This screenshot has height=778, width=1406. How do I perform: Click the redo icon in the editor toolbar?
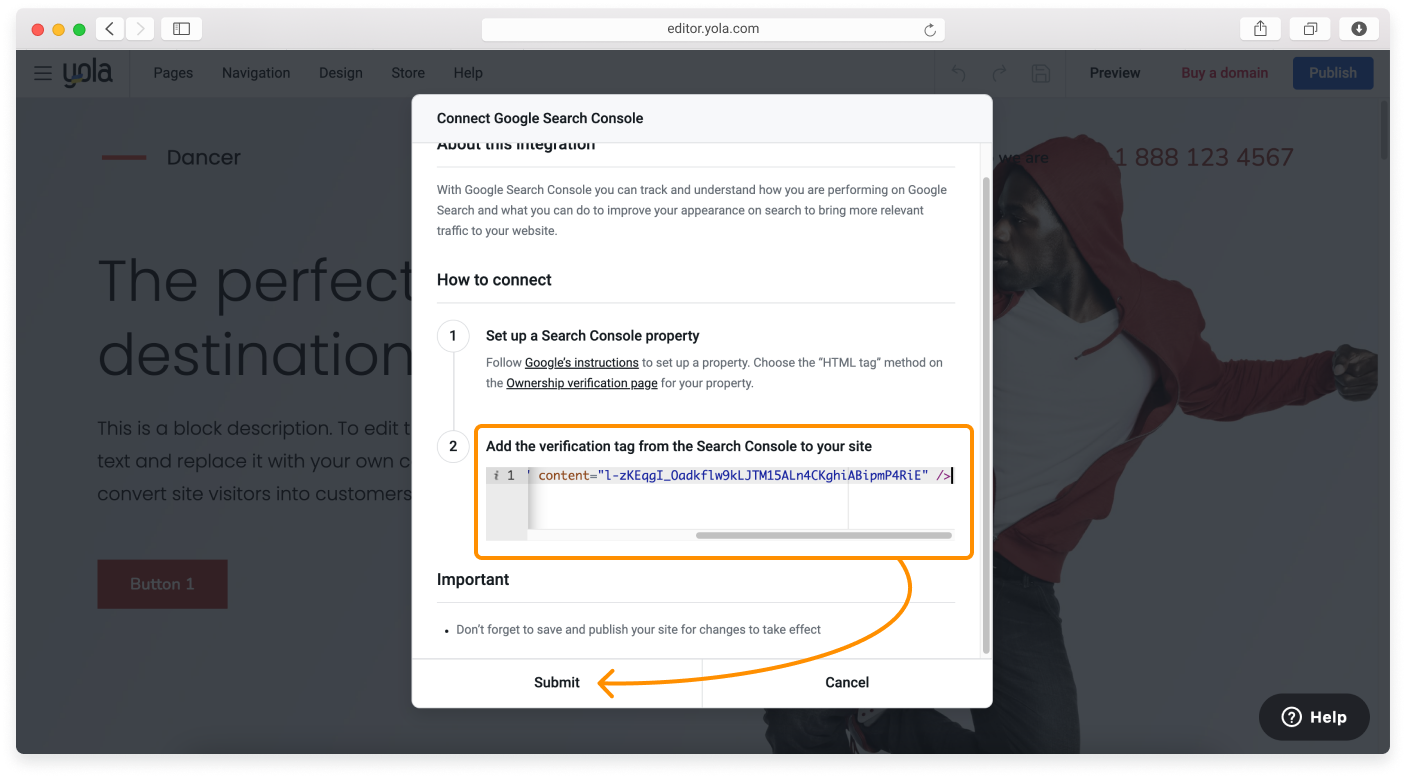[999, 73]
